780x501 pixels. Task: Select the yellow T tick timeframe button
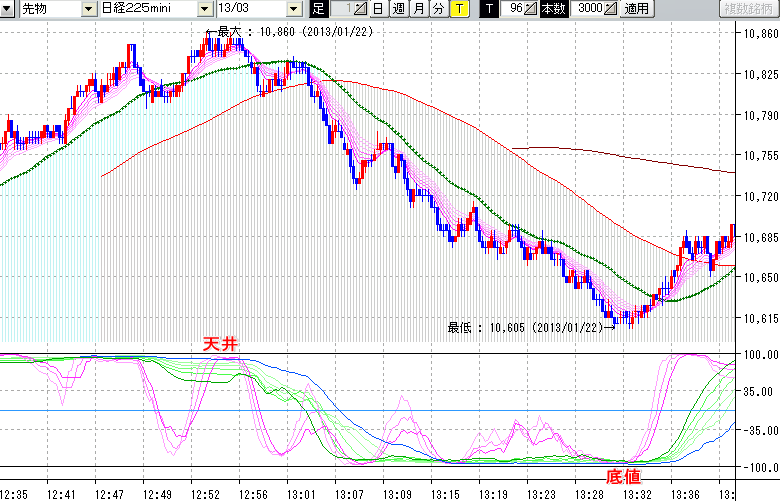(459, 9)
